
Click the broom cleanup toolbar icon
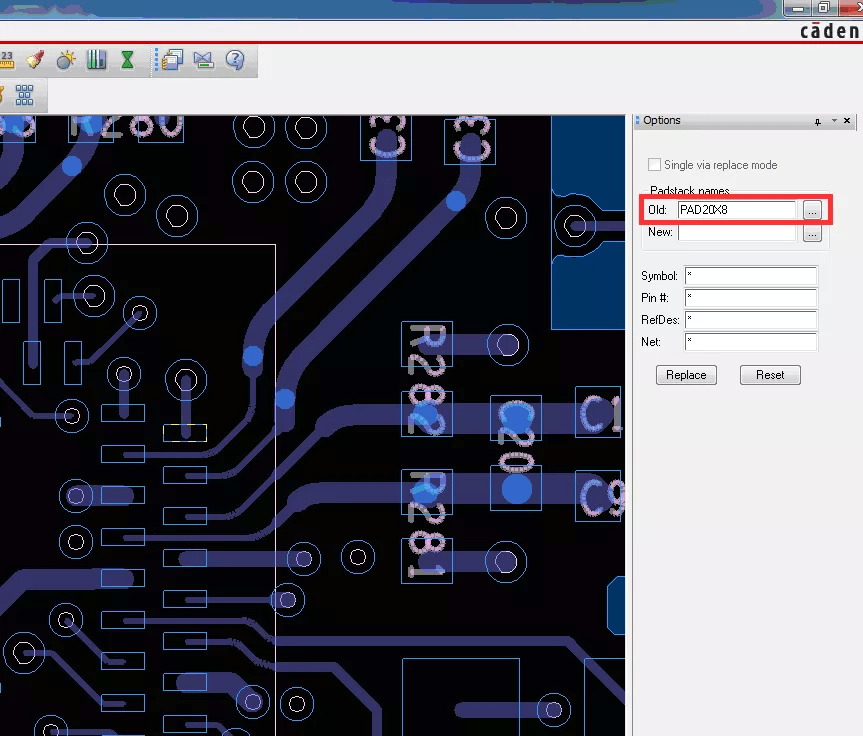click(x=36, y=60)
